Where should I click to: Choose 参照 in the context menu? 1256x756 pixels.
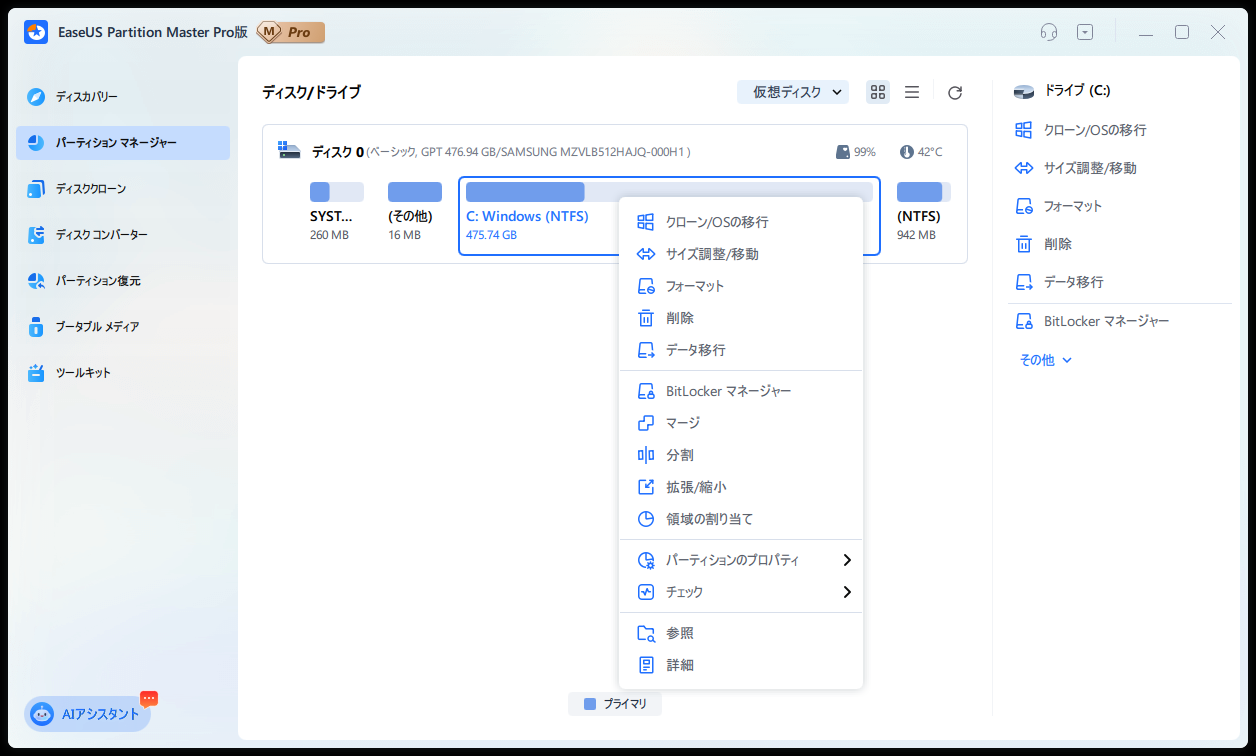tap(741, 633)
